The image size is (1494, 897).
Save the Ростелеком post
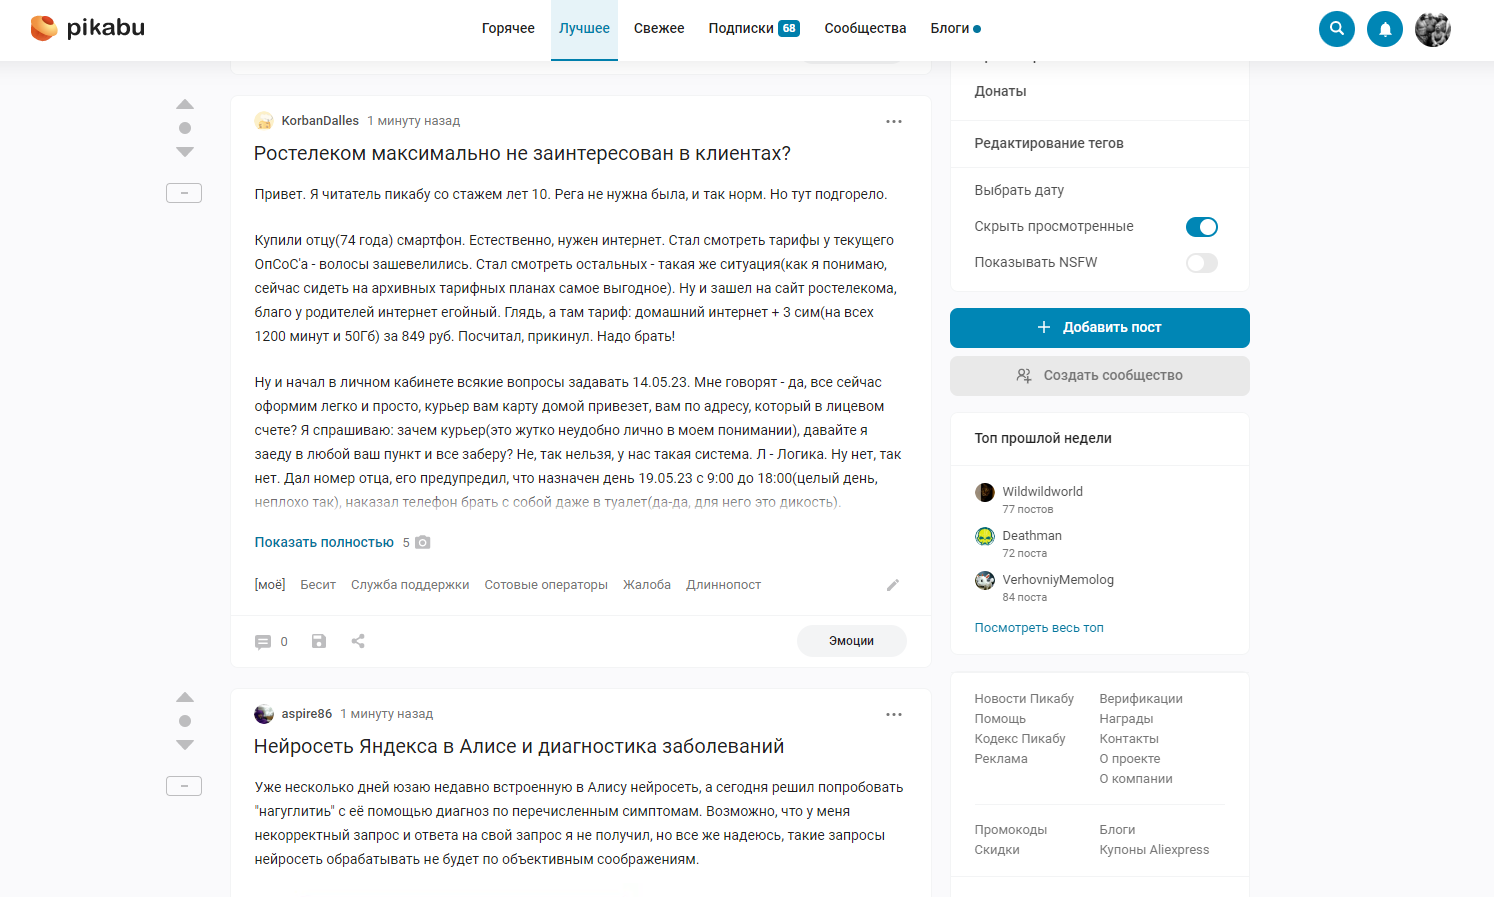(x=319, y=641)
